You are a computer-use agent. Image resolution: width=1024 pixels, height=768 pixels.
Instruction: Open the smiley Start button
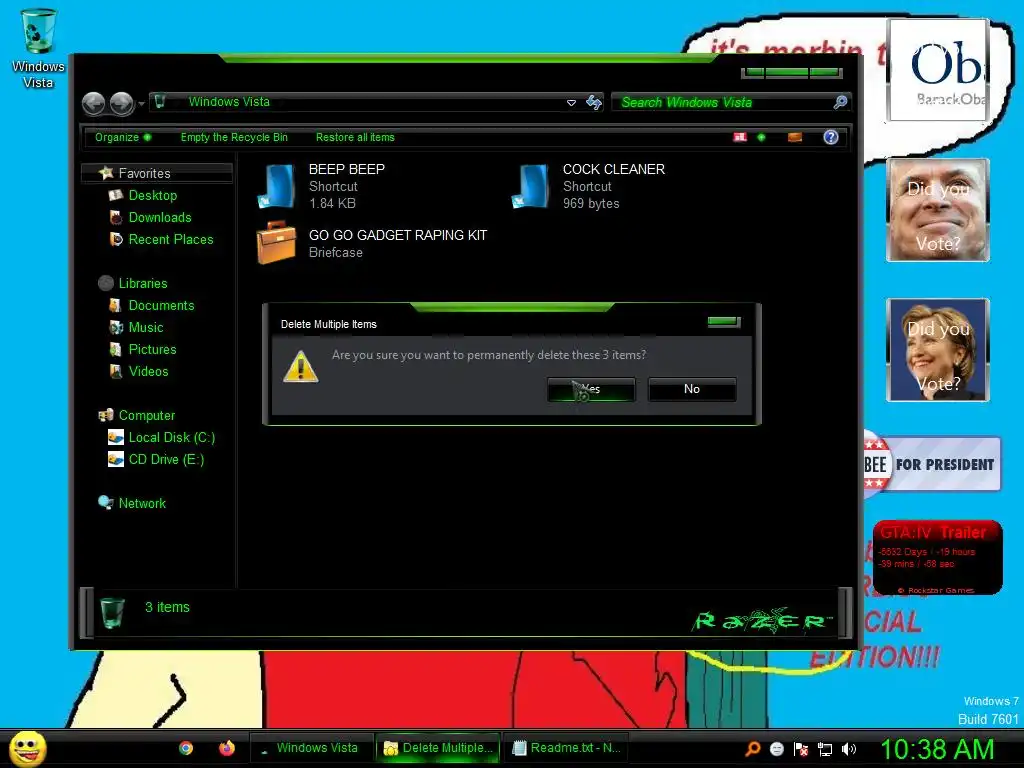pos(27,748)
